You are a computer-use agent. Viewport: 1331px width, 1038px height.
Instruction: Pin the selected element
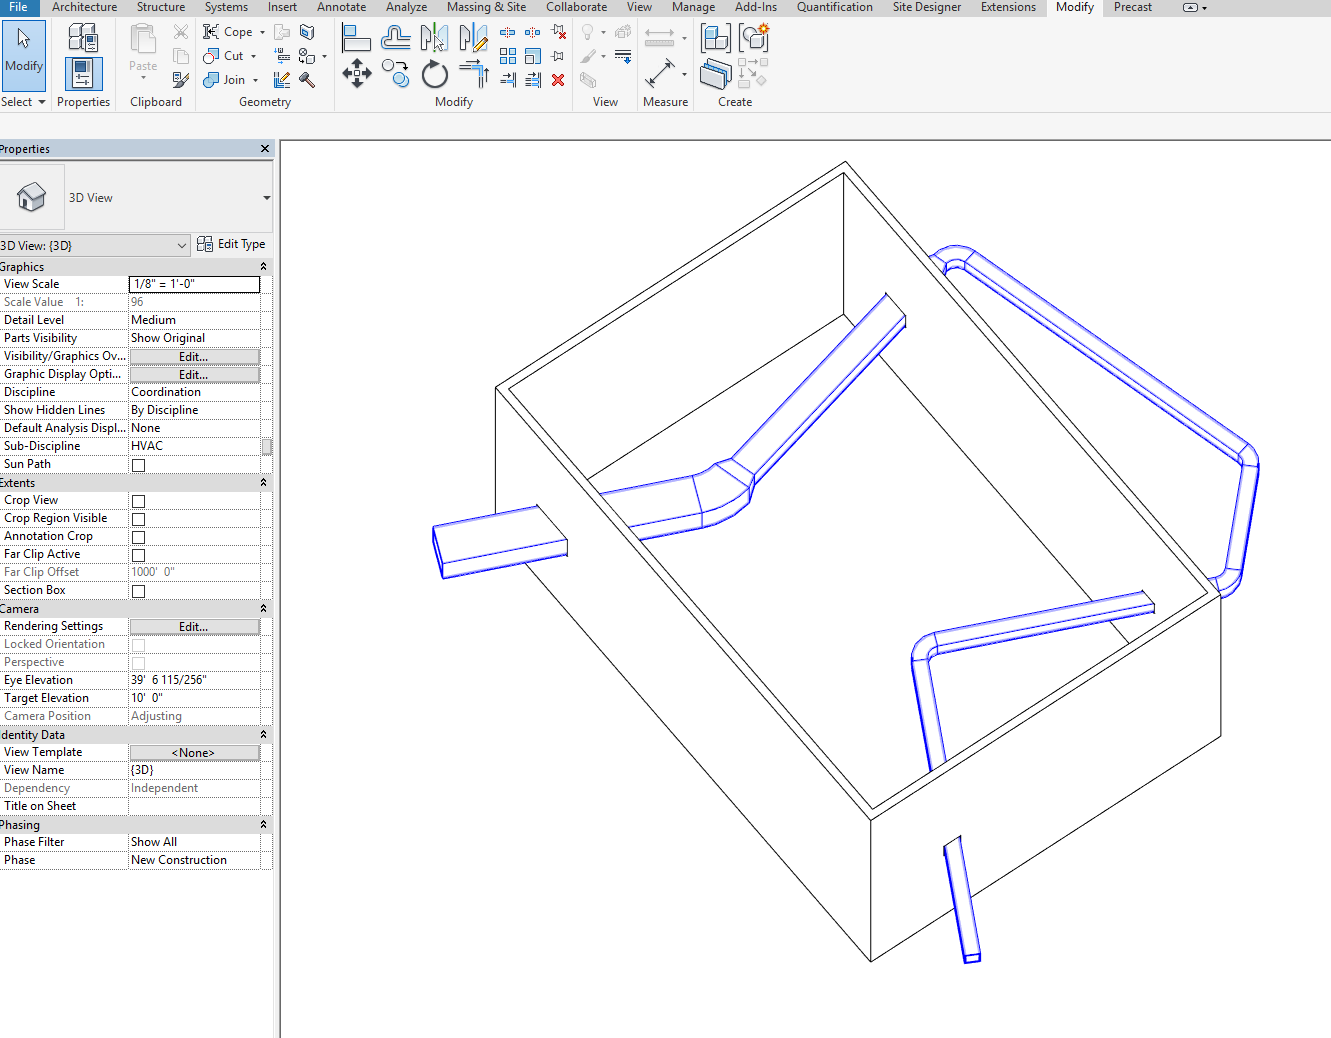(x=556, y=56)
